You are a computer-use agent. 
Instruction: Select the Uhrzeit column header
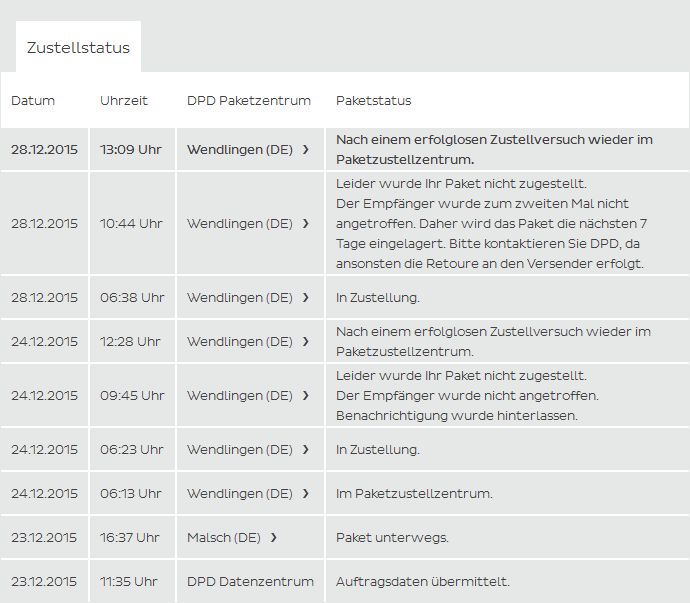click(124, 101)
